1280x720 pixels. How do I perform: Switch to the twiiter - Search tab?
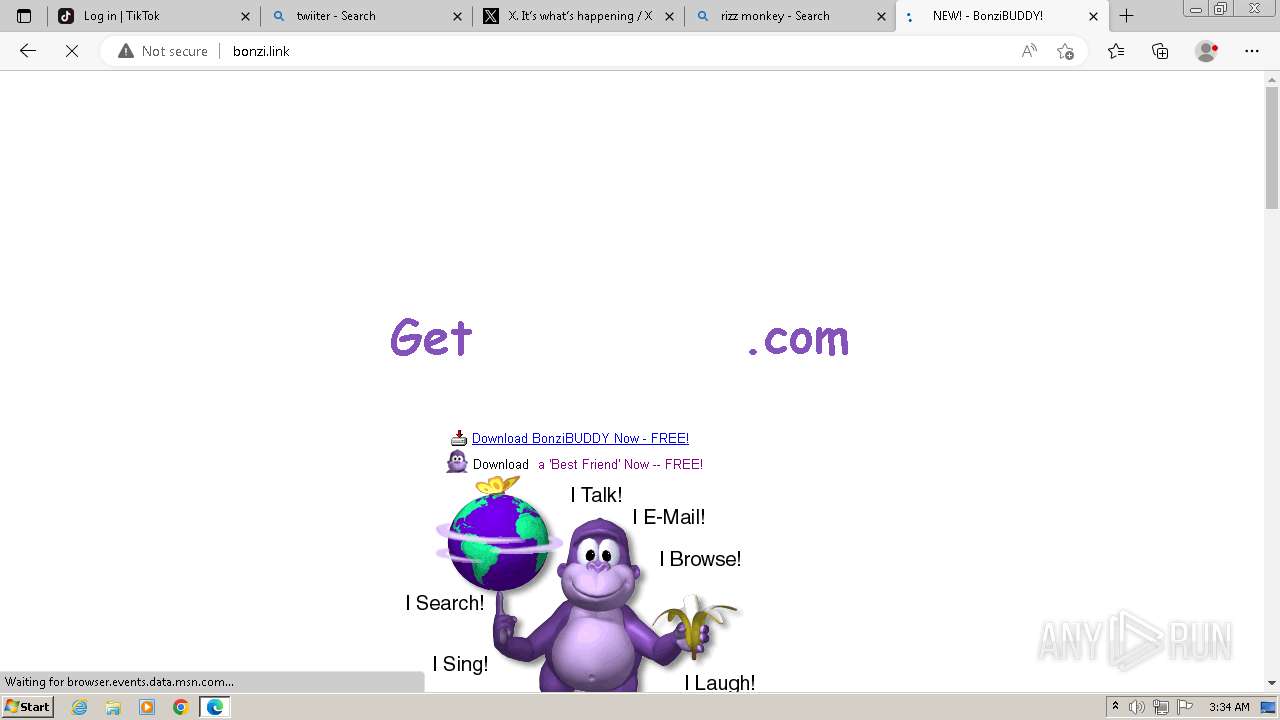coord(367,16)
